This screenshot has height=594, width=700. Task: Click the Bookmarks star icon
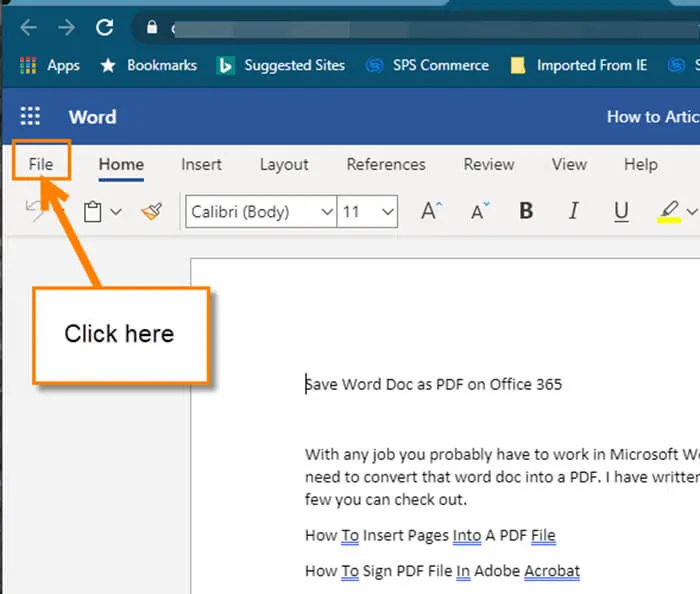point(108,66)
